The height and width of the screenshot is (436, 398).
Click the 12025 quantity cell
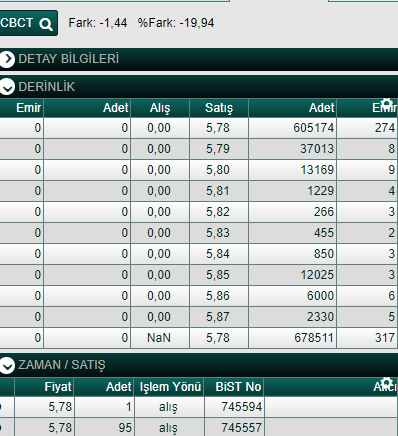292,275
